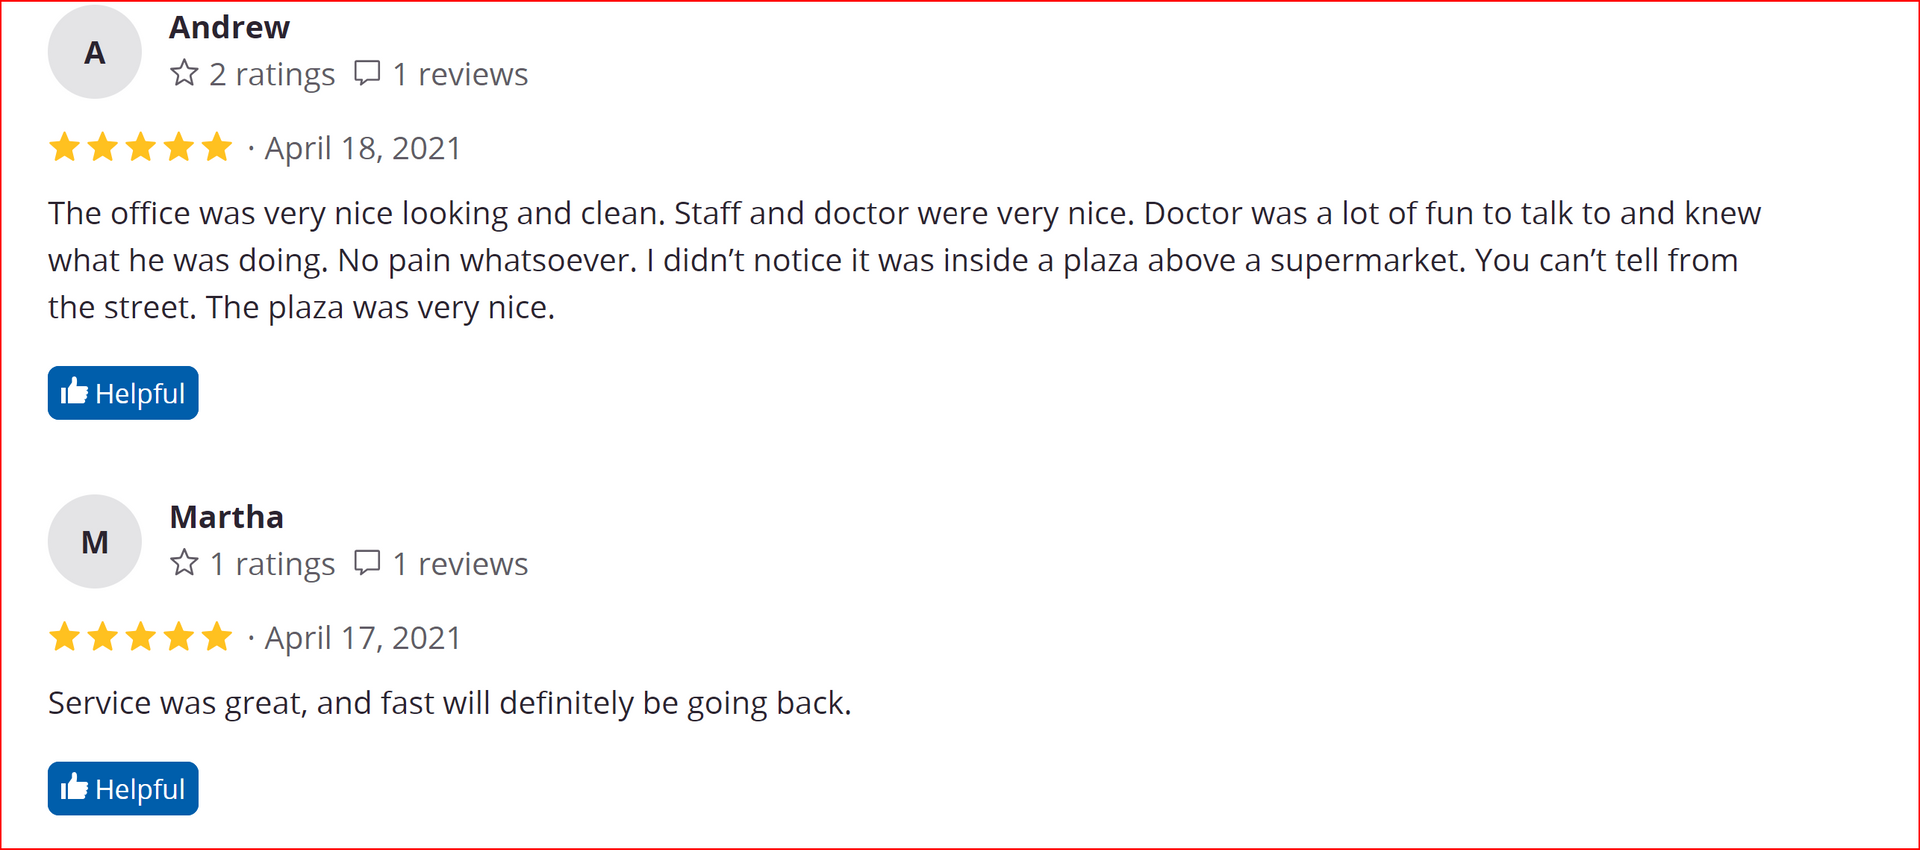
Task: Click the comment bubble icon beside Andrew's 1 reviews
Action: click(x=367, y=73)
